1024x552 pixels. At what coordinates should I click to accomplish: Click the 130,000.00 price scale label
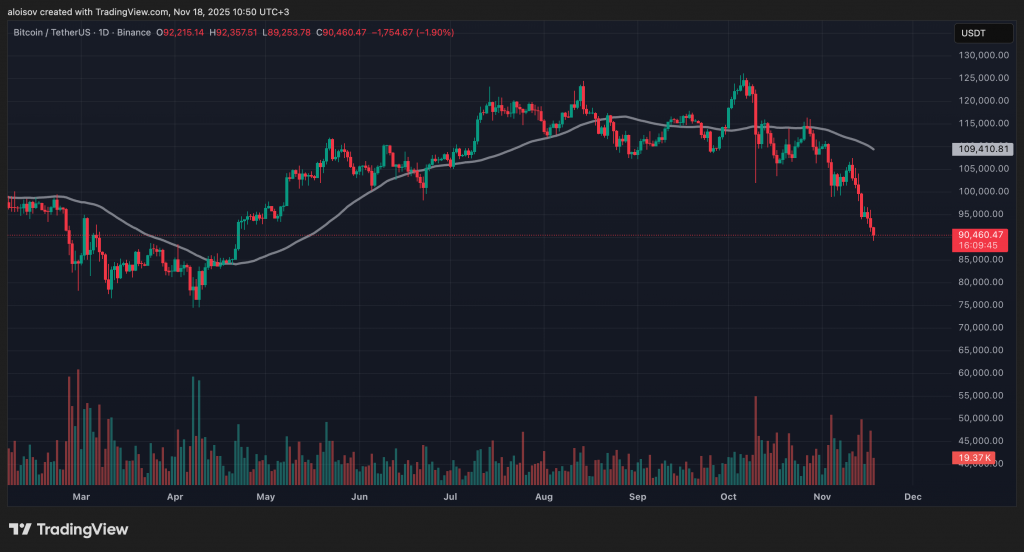pos(980,55)
